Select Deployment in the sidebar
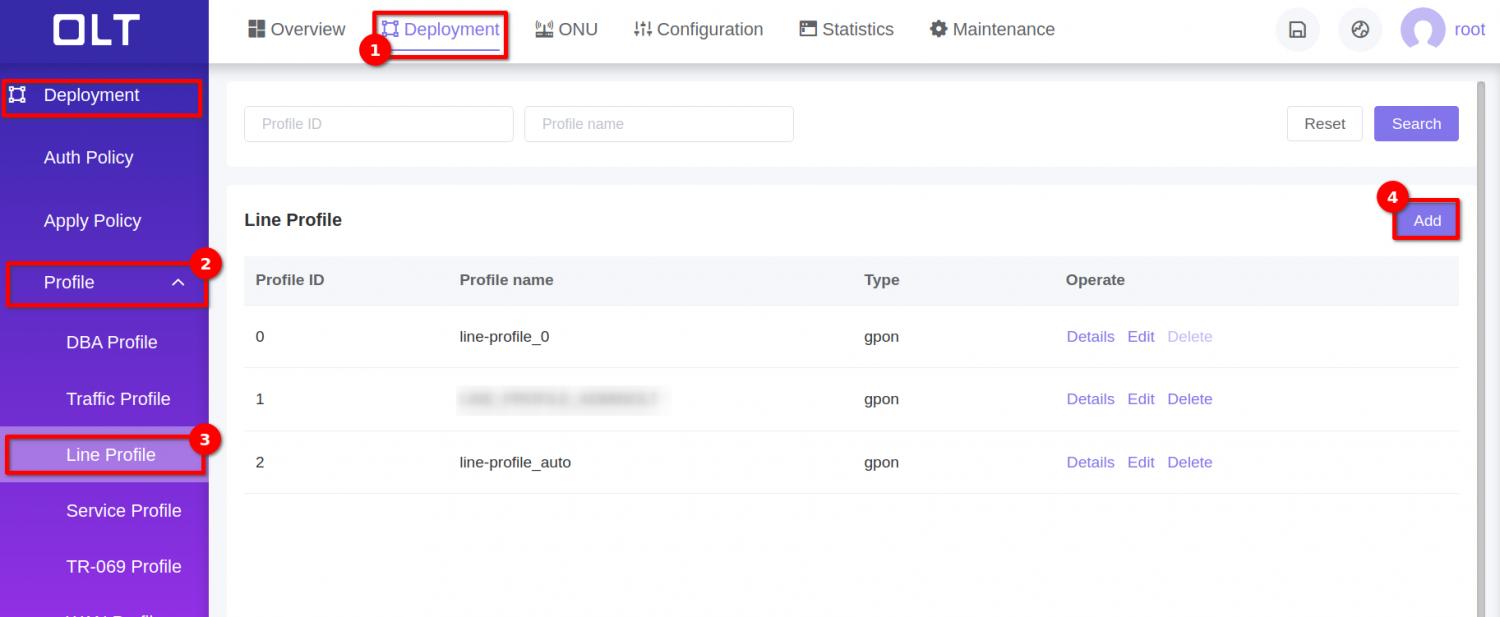The image size is (1500, 617). (91, 96)
